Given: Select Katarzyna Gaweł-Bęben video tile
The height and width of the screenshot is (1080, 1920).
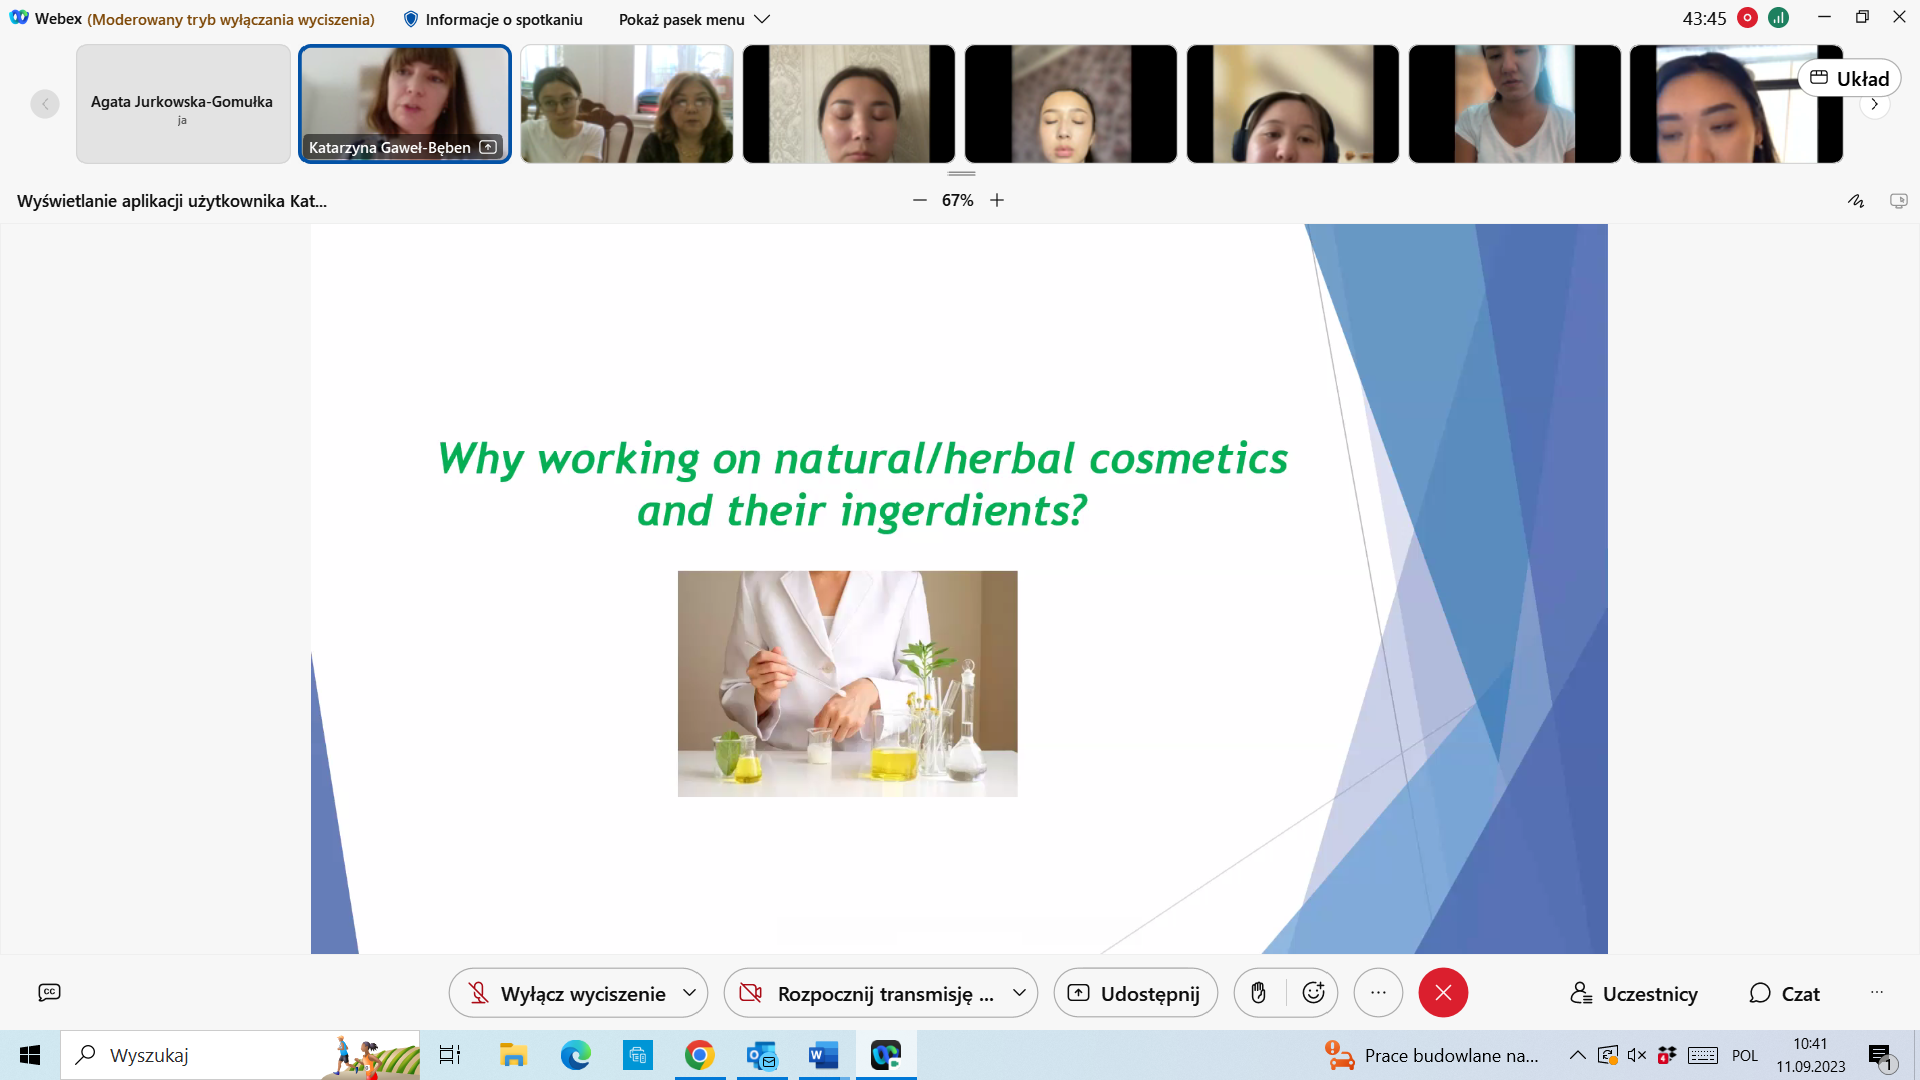Looking at the screenshot, I should click(x=405, y=104).
